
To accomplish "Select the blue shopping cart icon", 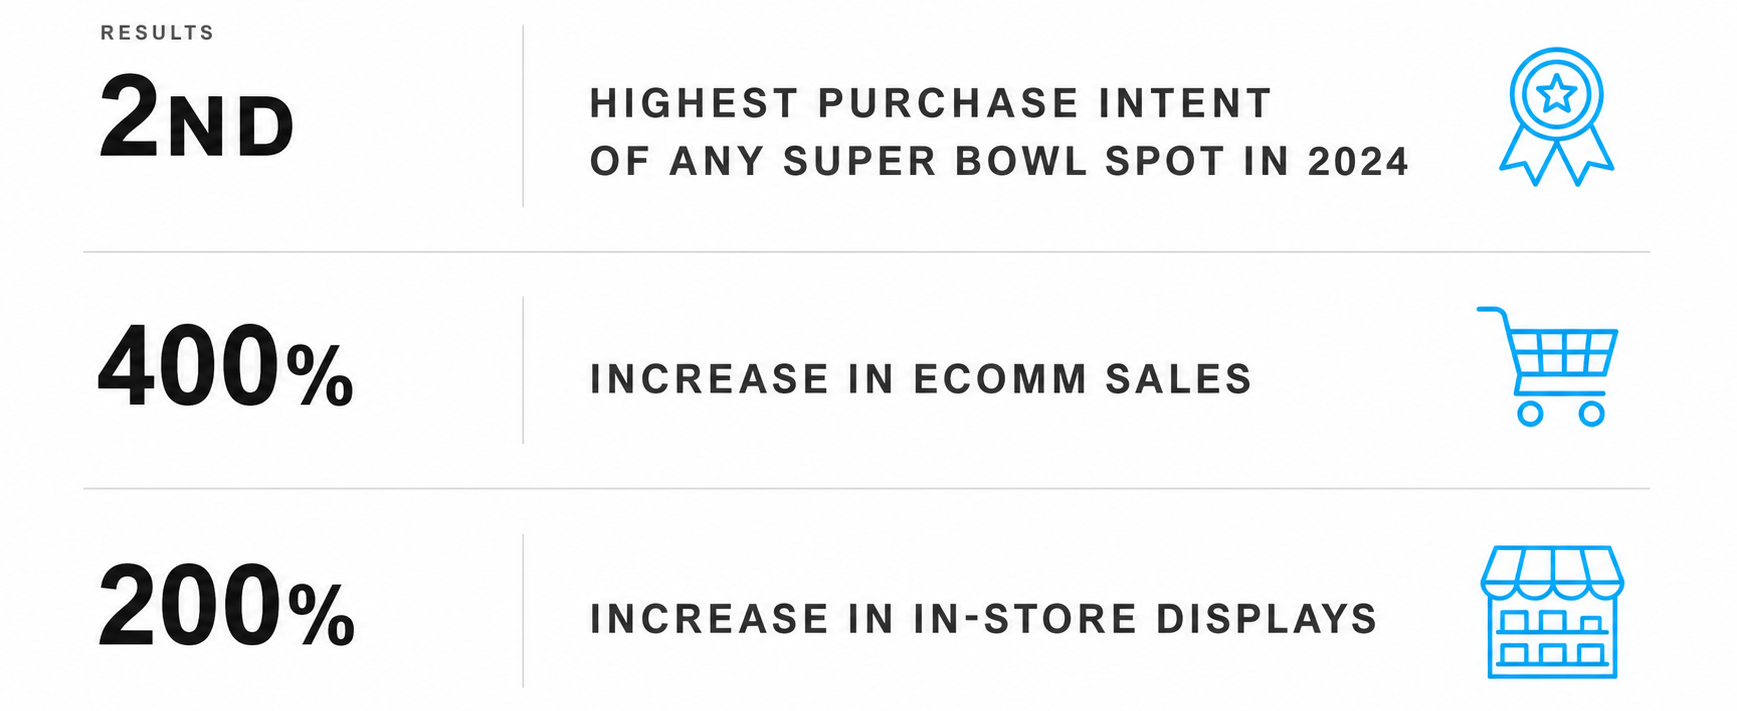I will point(1547,367).
